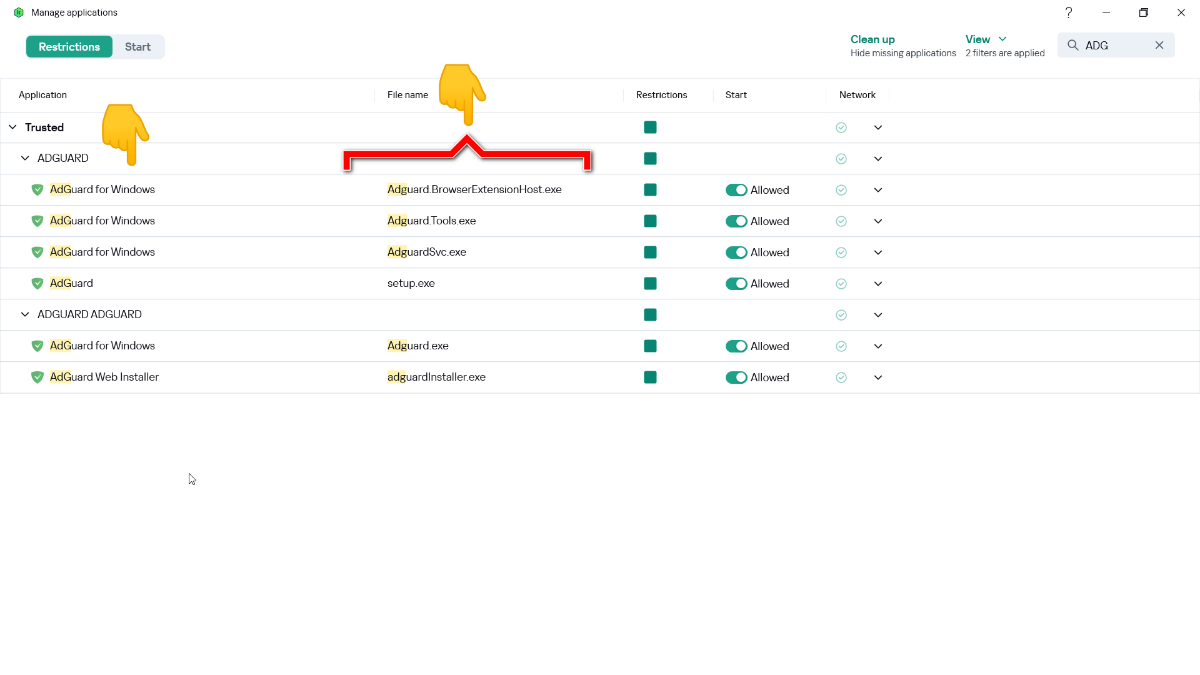Select the AdGuard Web Installer row text
Viewport: 1200px width, 675px height.
pos(104,377)
